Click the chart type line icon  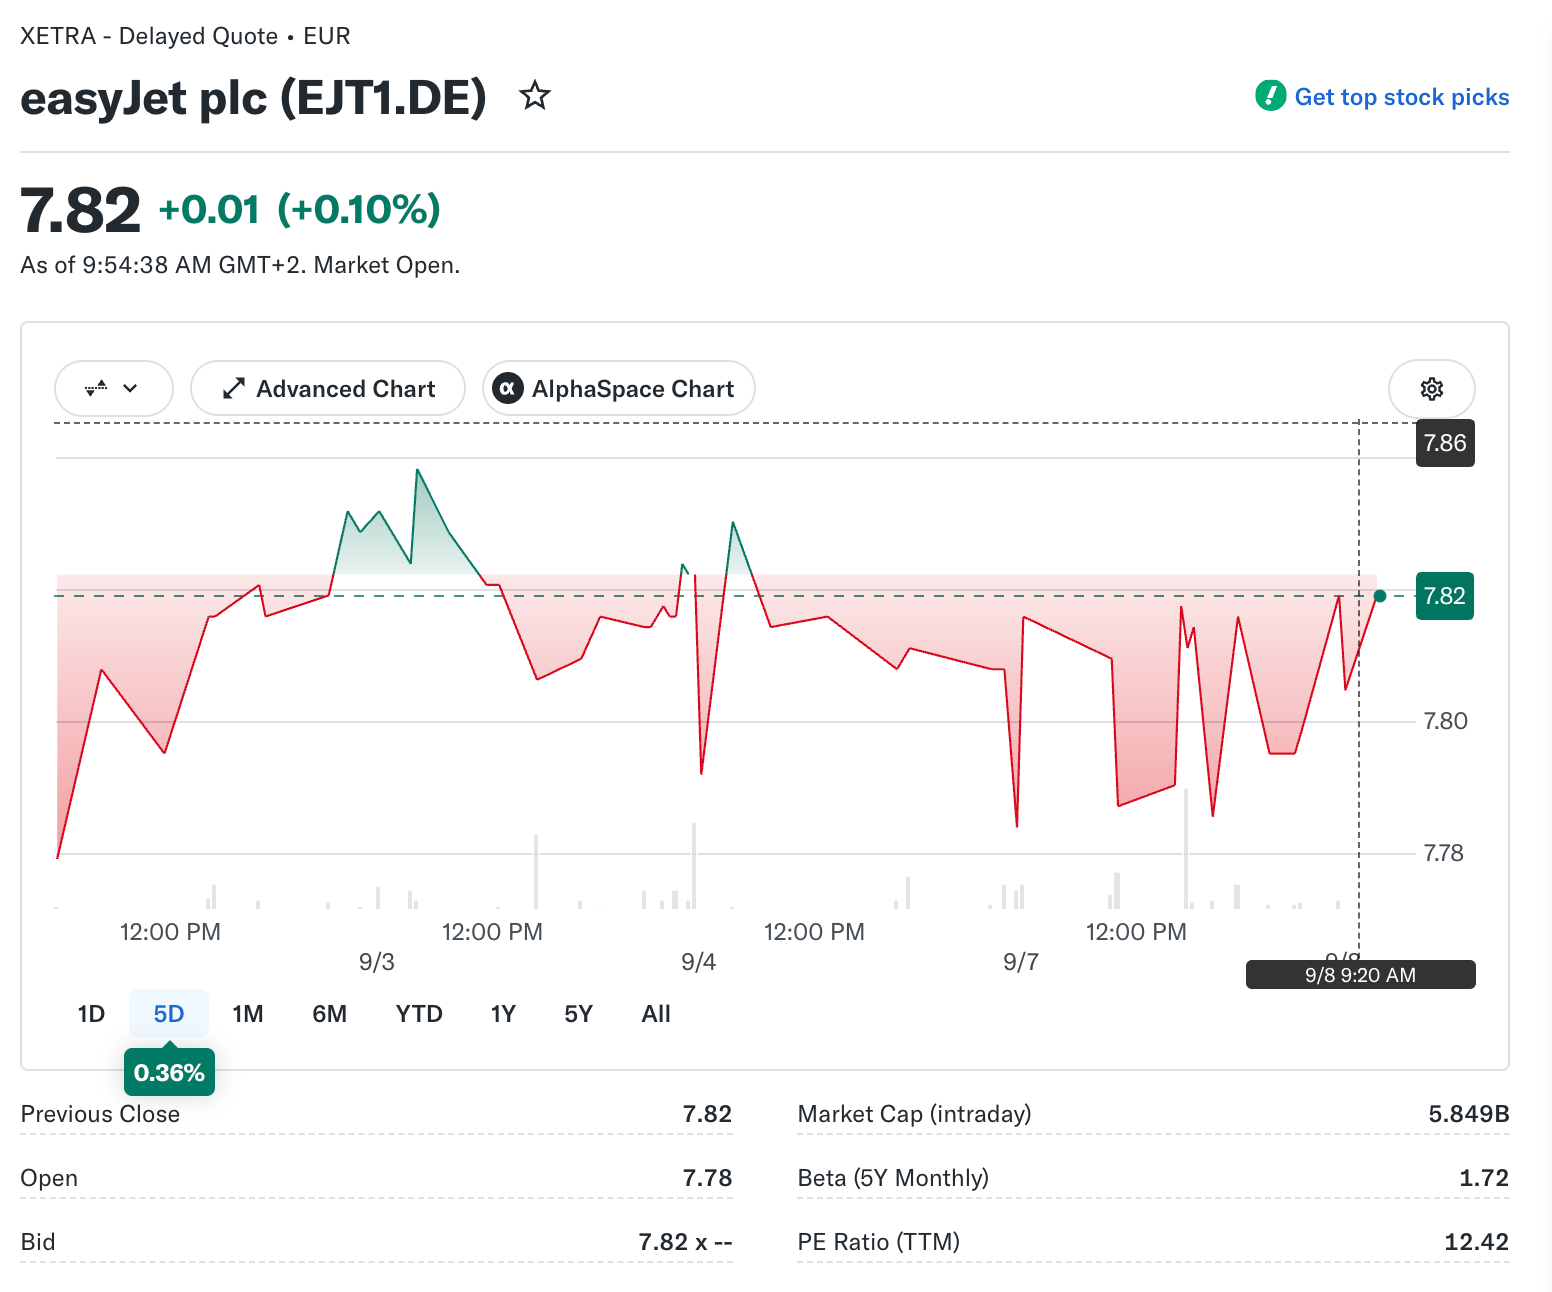(x=97, y=388)
